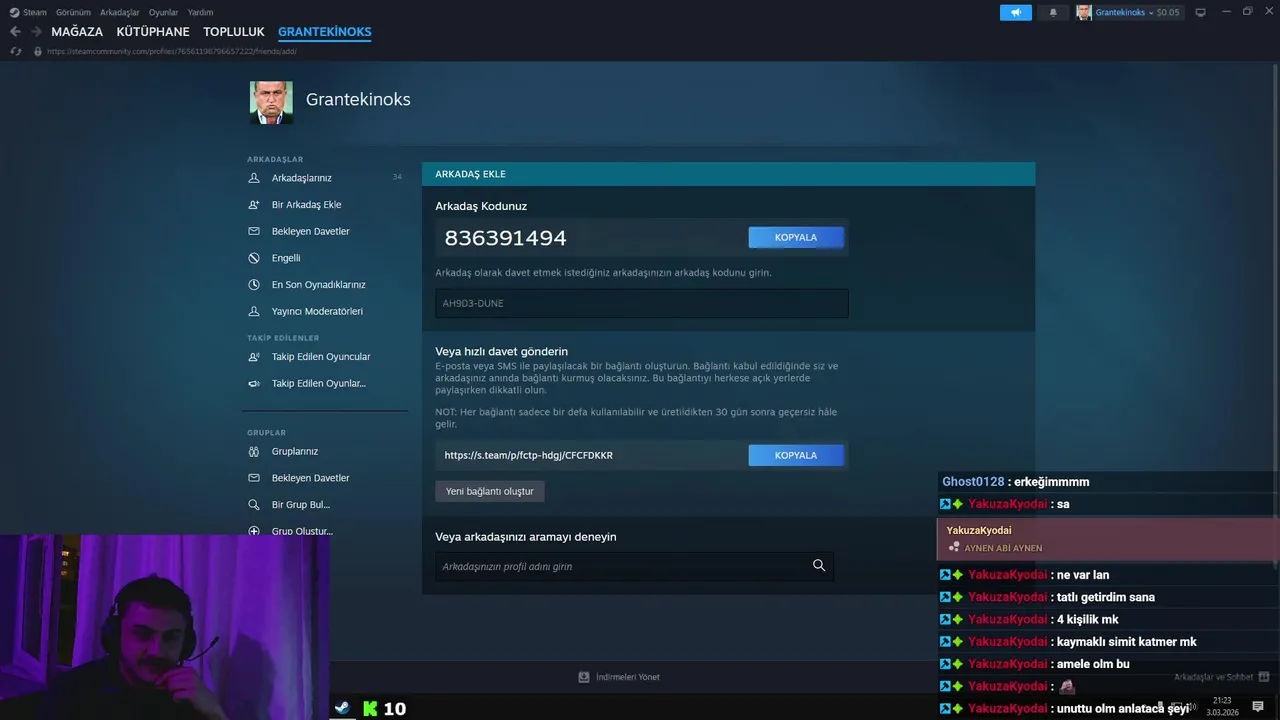Screen dimensions: 1280x720
Task: Open the notifications bell
Action: coord(1053,12)
